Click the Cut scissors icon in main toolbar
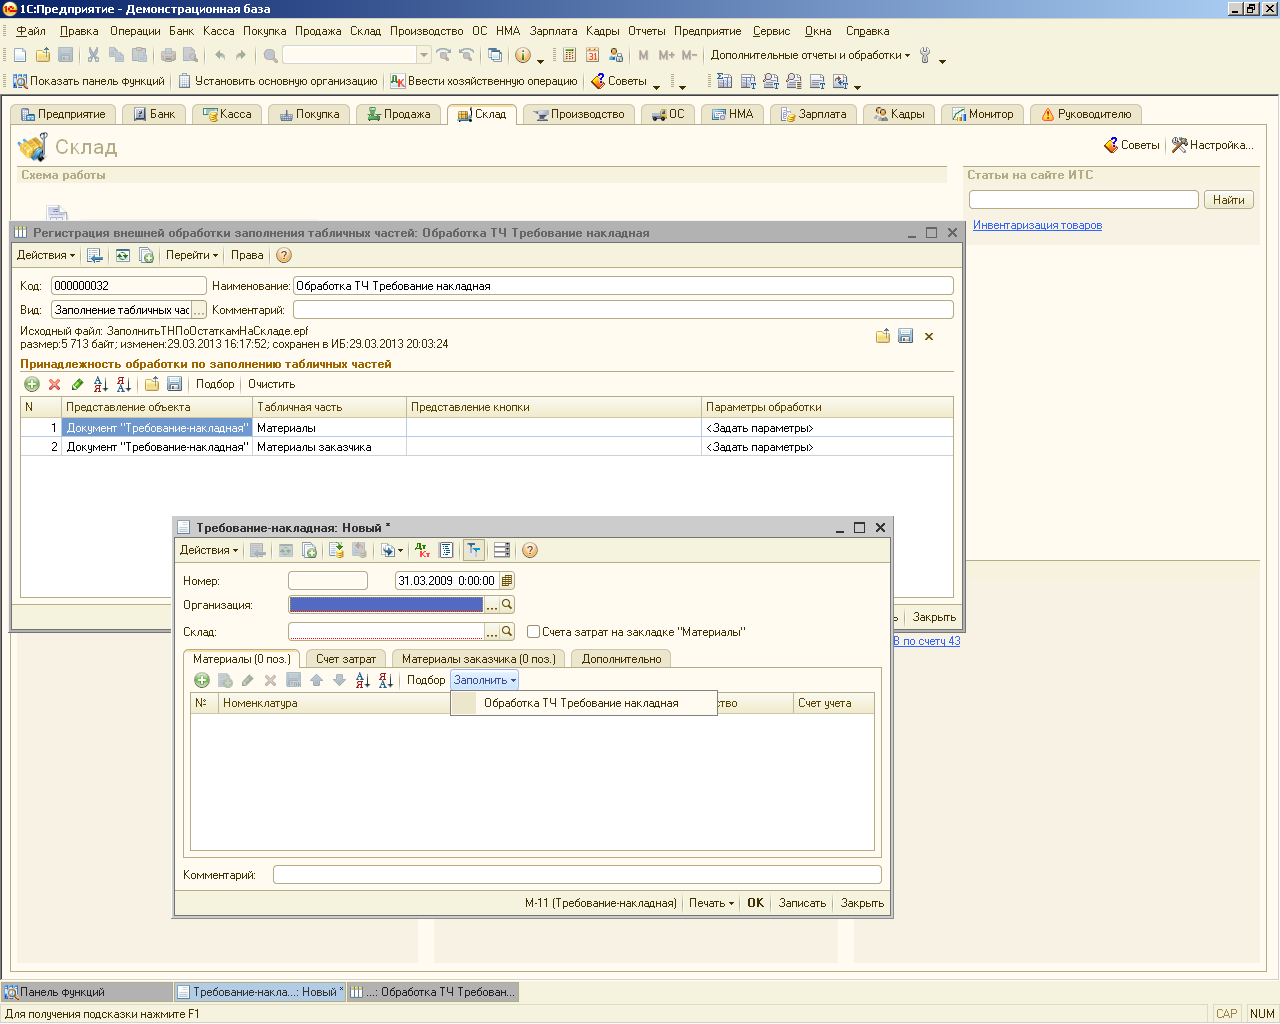Screen dimensions: 1280x1024 (x=93, y=55)
